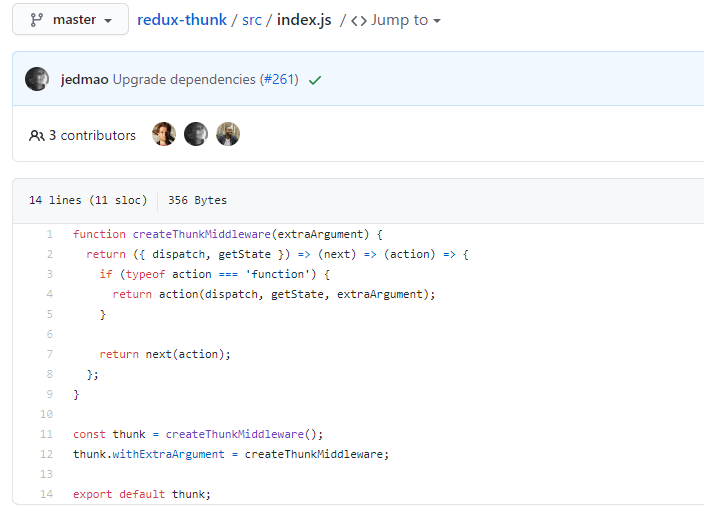Click the typeof keyword on line 3
This screenshot has width=704, height=517.
coord(145,274)
